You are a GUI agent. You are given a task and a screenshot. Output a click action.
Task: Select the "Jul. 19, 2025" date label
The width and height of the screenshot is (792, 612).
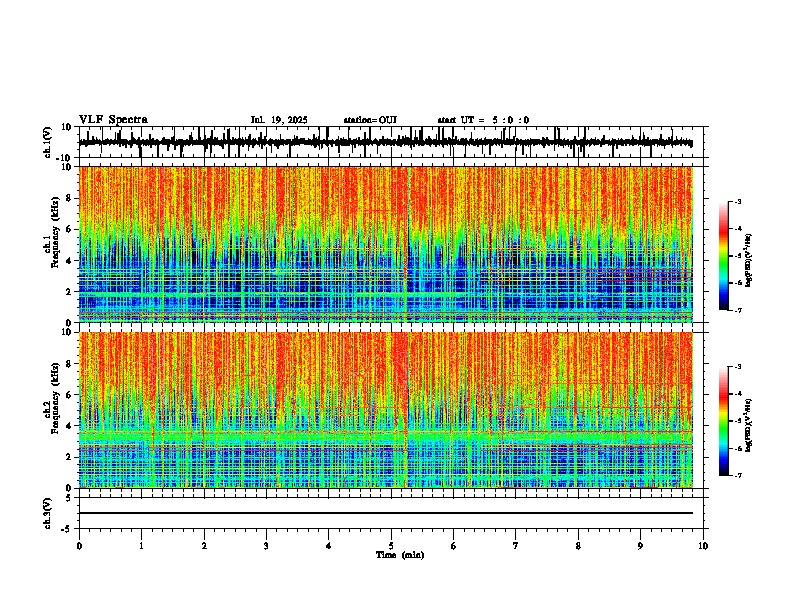point(279,120)
